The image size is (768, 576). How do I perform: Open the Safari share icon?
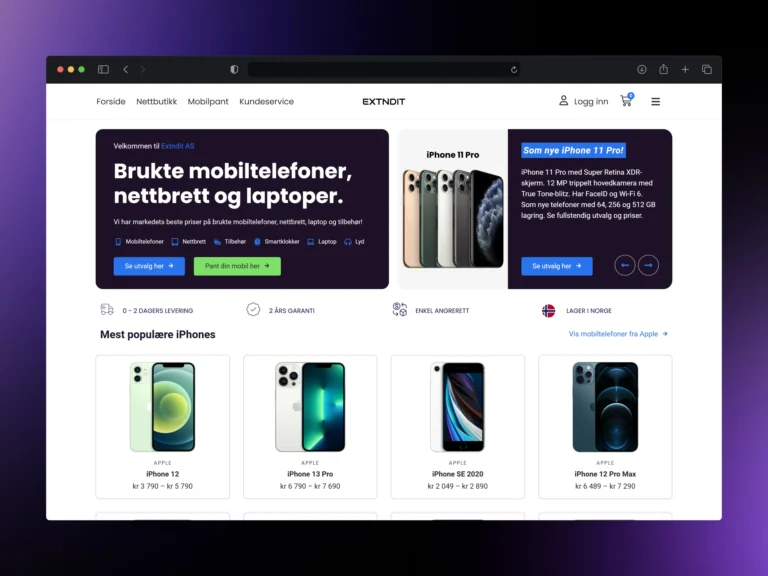click(663, 69)
